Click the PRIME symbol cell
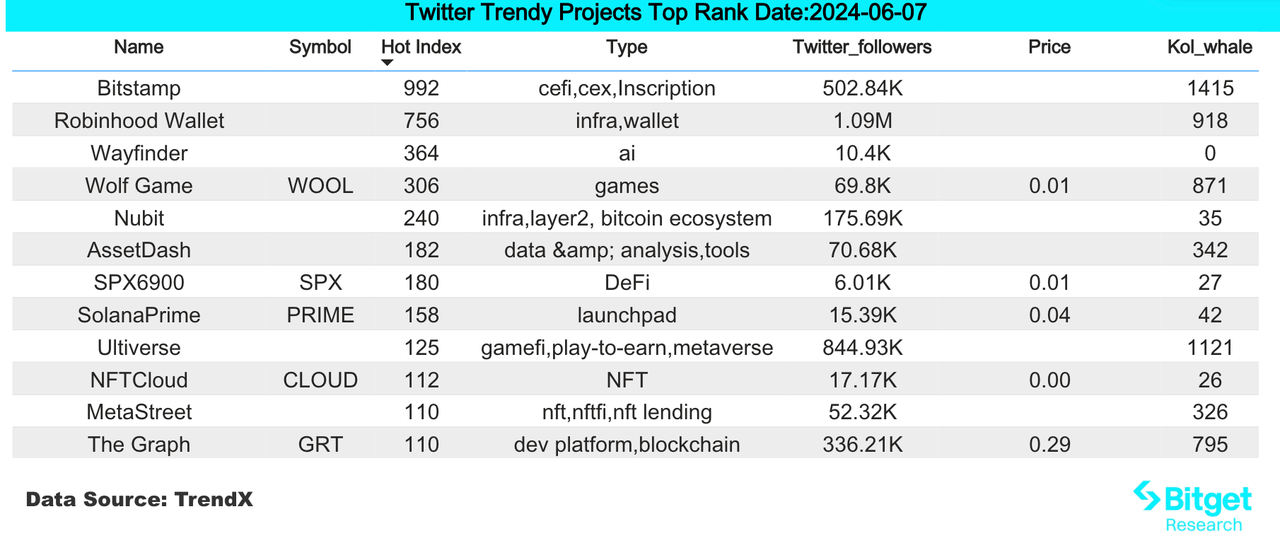The image size is (1280, 550). pos(320,315)
